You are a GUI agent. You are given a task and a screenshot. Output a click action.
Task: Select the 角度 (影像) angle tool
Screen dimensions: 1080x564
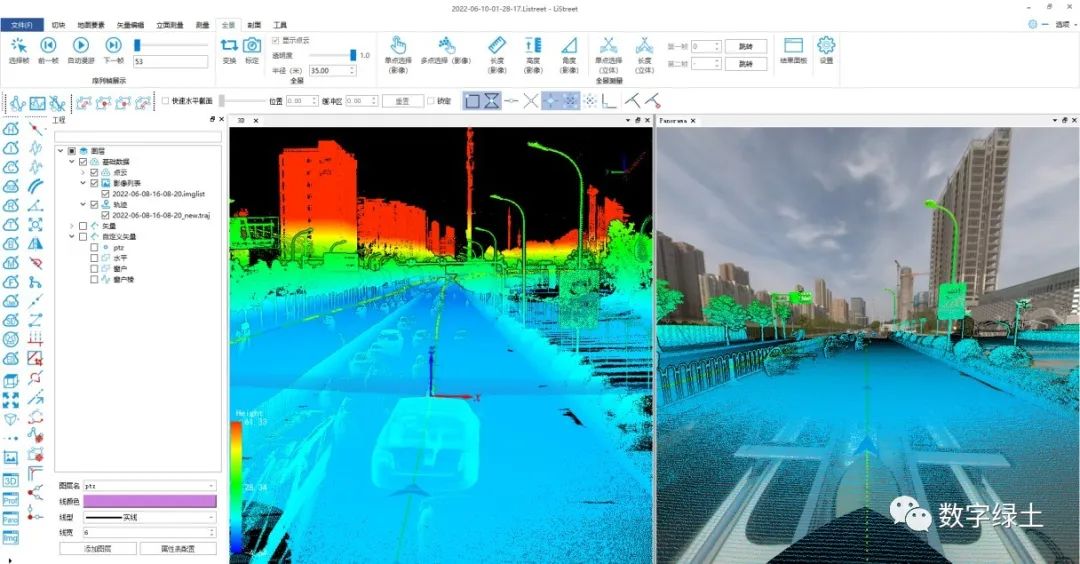pos(569,46)
